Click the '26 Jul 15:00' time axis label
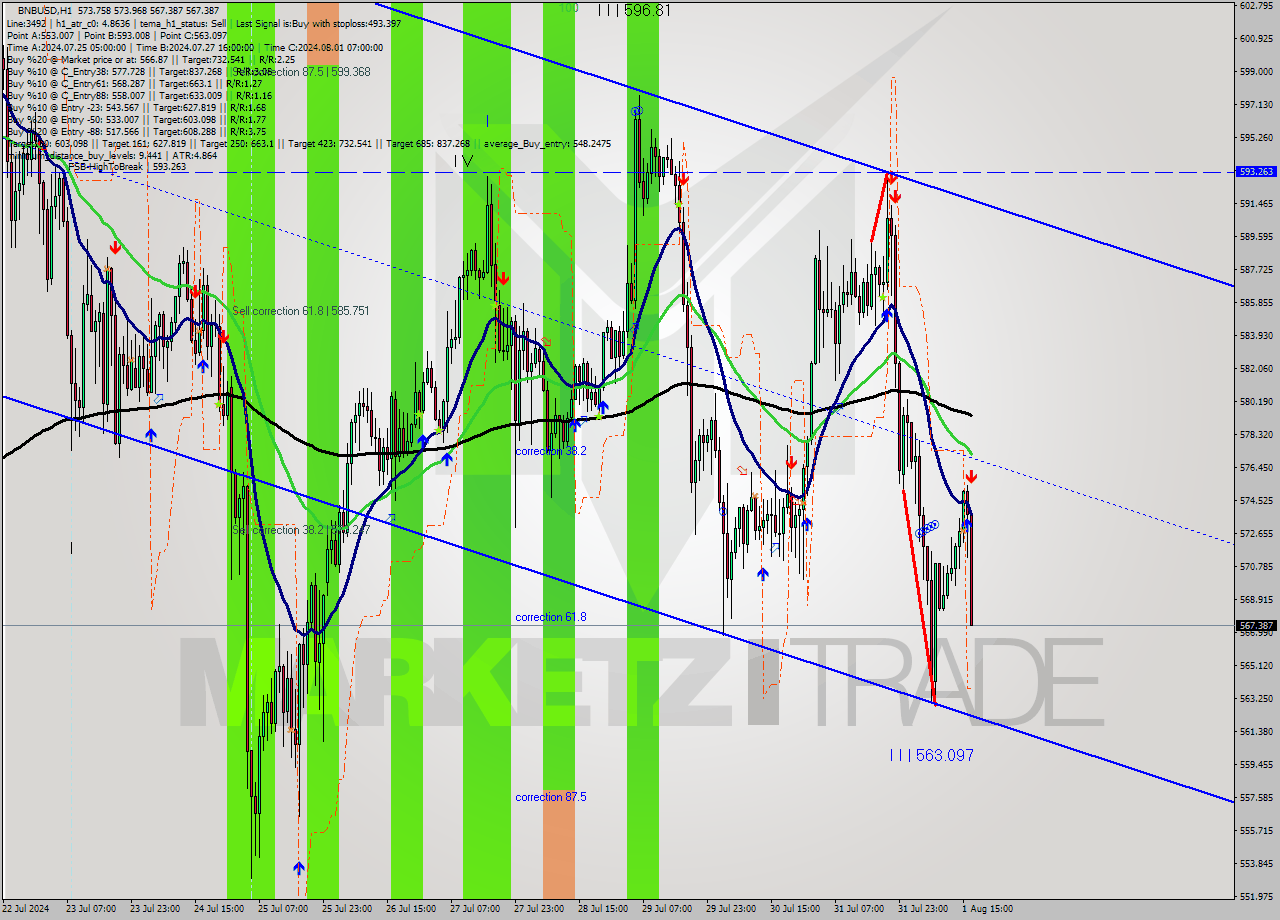Screen dimensions: 1280x920 411,909
